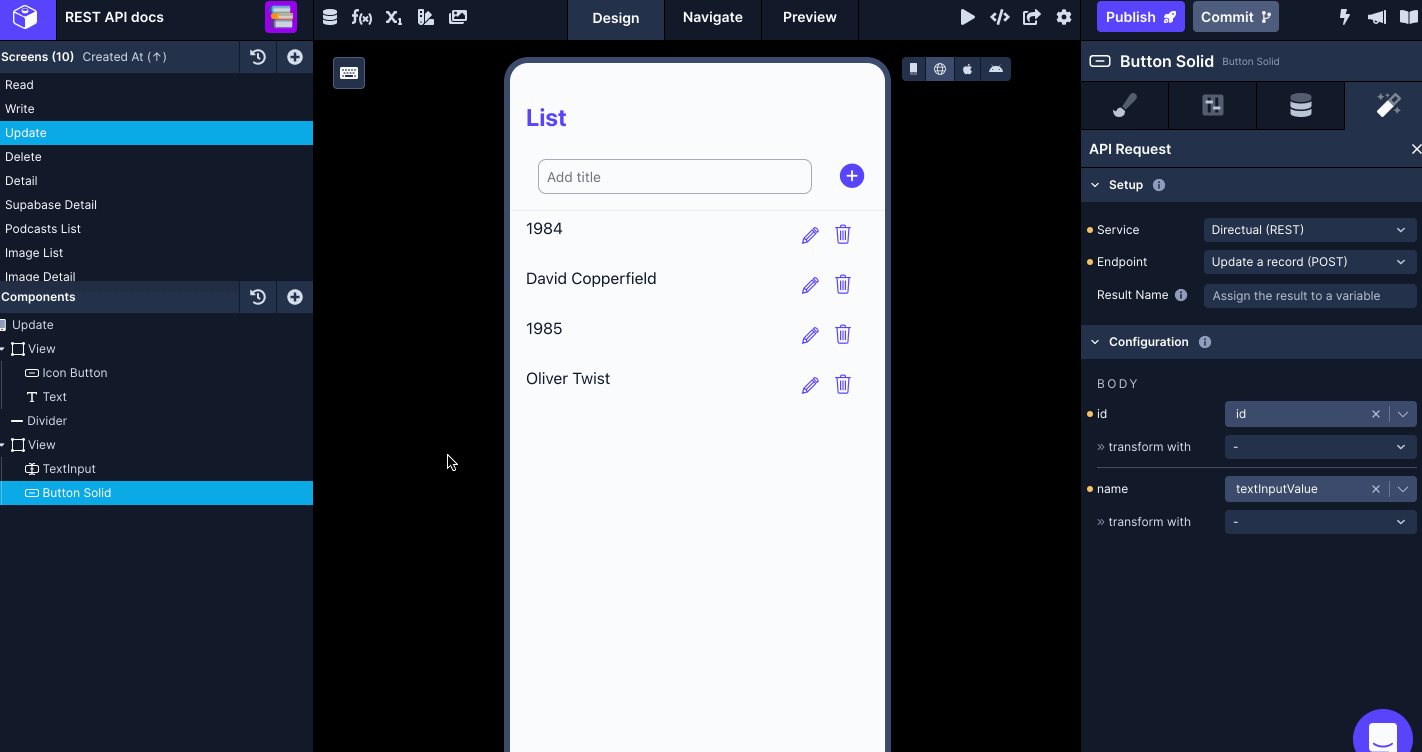Screen dimensions: 1422x752
Task: Open the f(x) custom functions icon
Action: [362, 17]
